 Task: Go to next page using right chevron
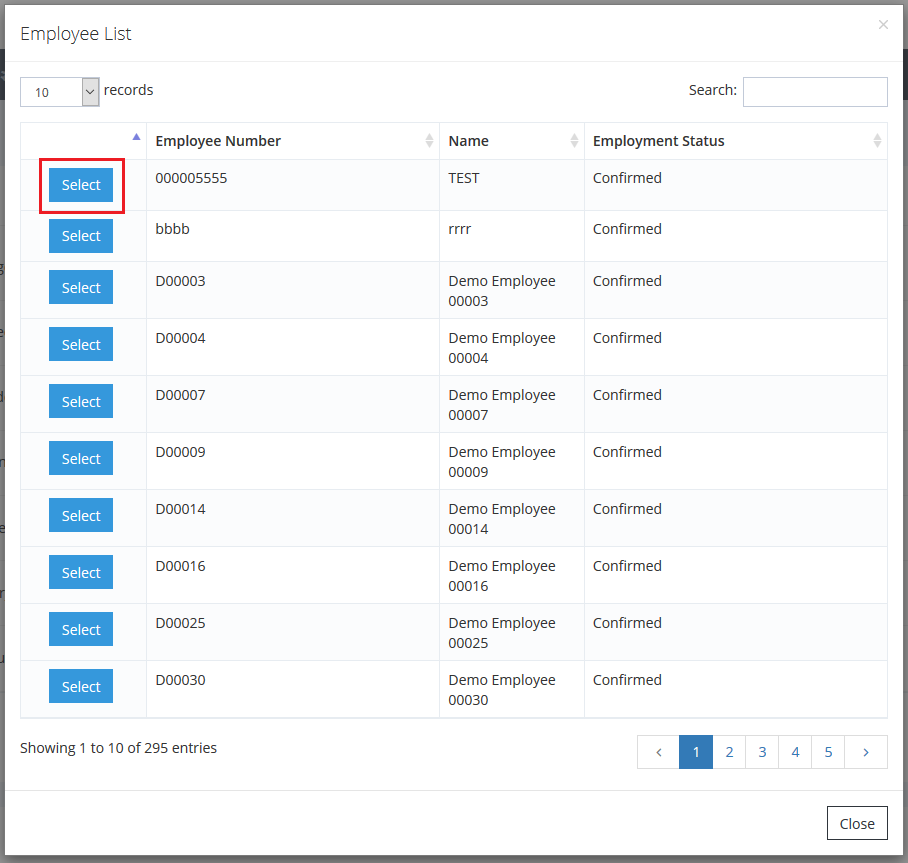[x=866, y=752]
